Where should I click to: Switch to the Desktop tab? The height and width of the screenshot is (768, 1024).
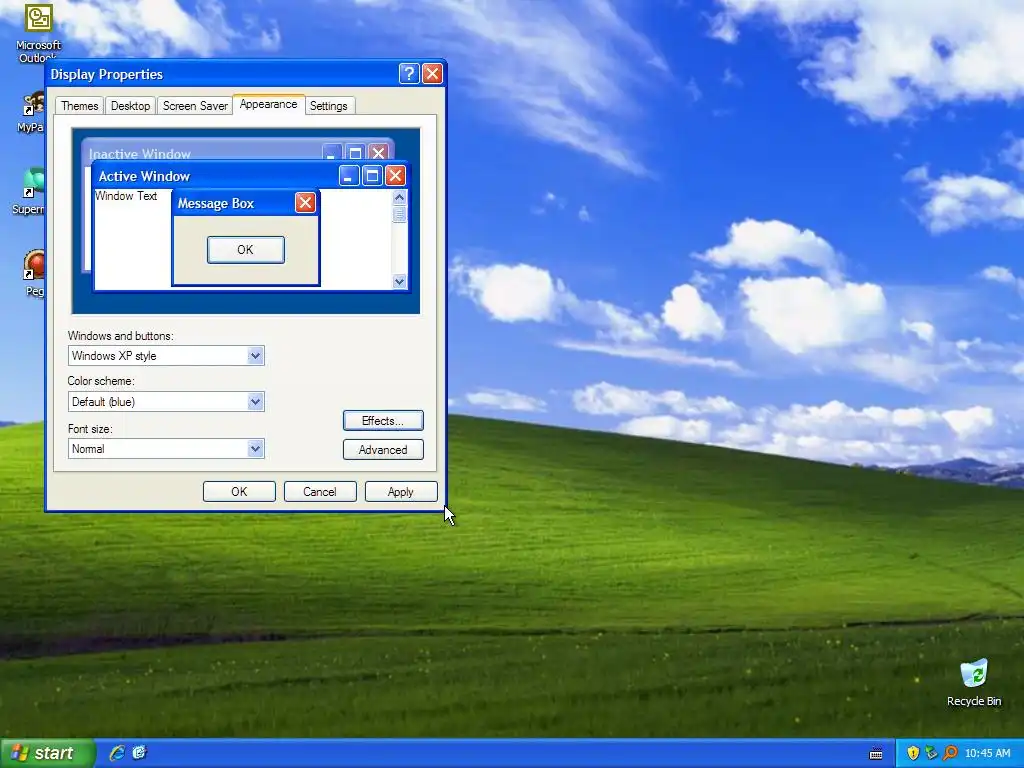131,106
